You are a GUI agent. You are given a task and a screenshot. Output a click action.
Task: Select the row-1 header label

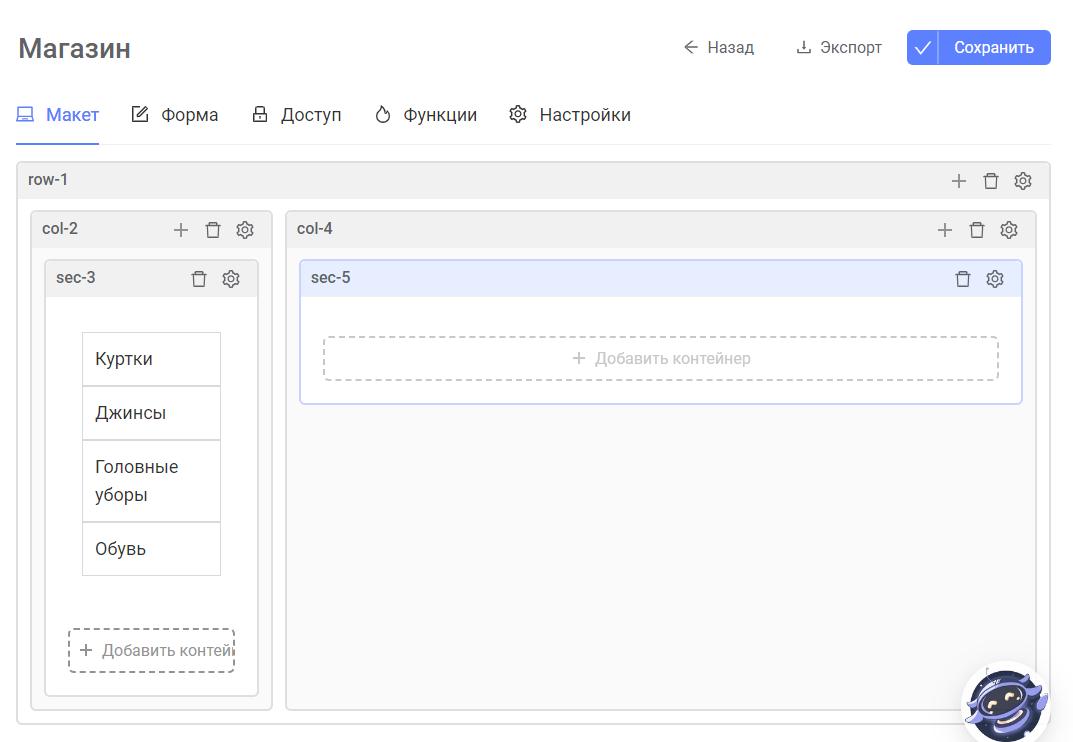pyautogui.click(x=48, y=180)
